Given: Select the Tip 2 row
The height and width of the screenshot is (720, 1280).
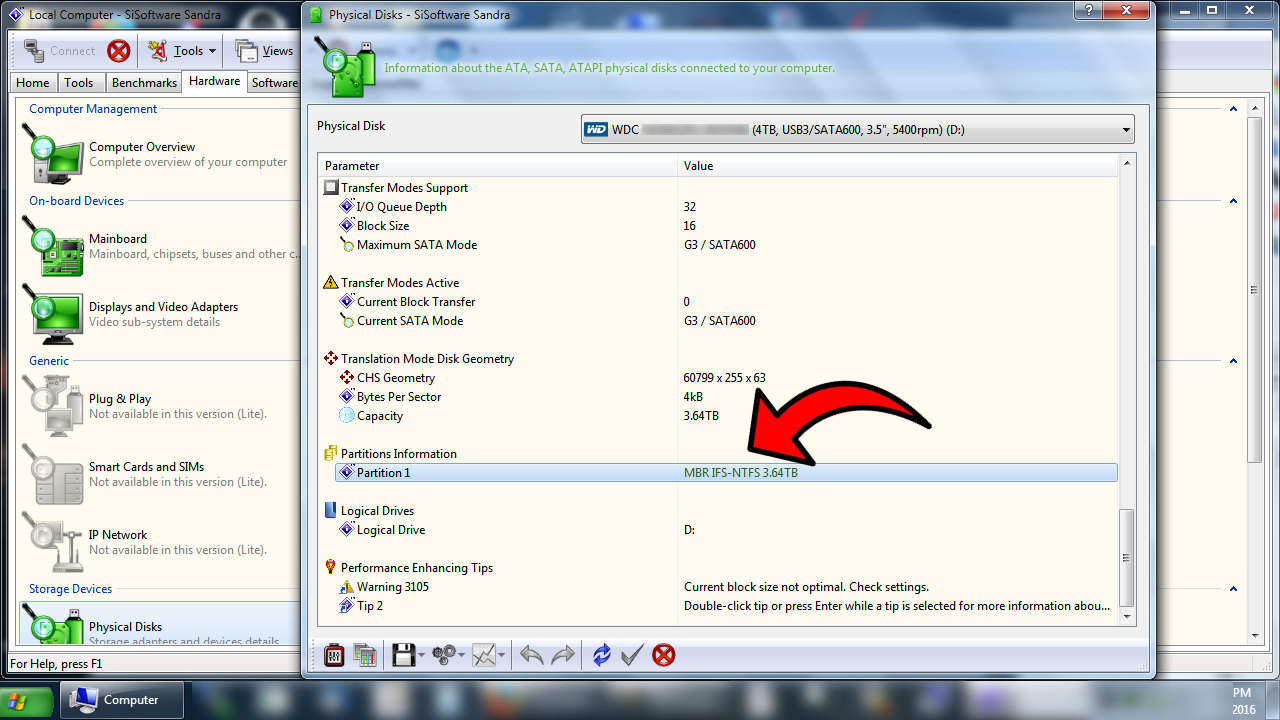Looking at the screenshot, I should tap(727, 606).
